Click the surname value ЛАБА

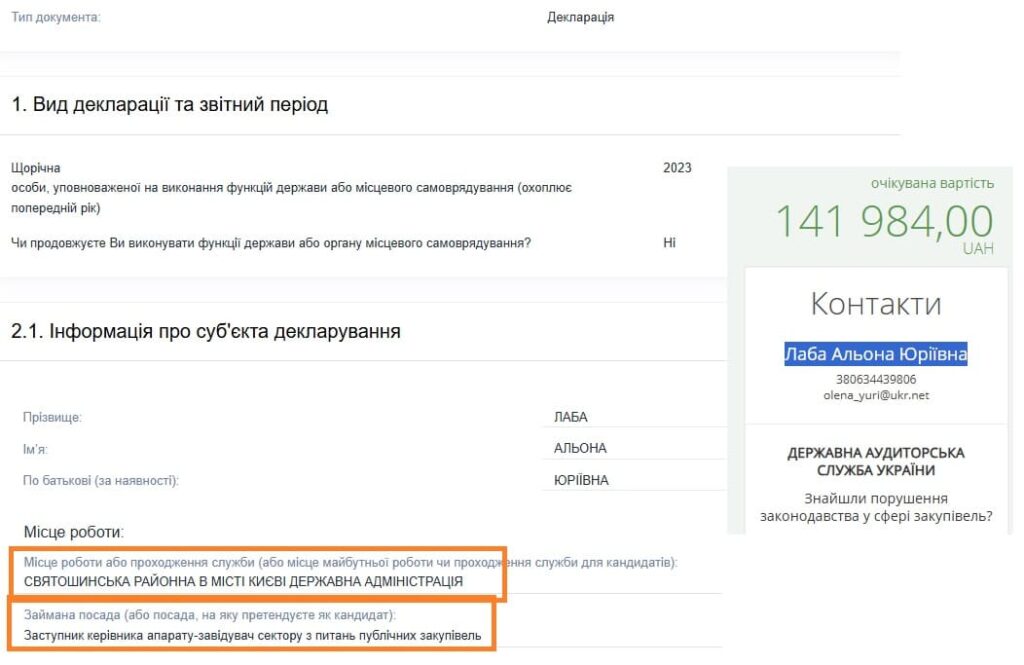[x=571, y=417]
